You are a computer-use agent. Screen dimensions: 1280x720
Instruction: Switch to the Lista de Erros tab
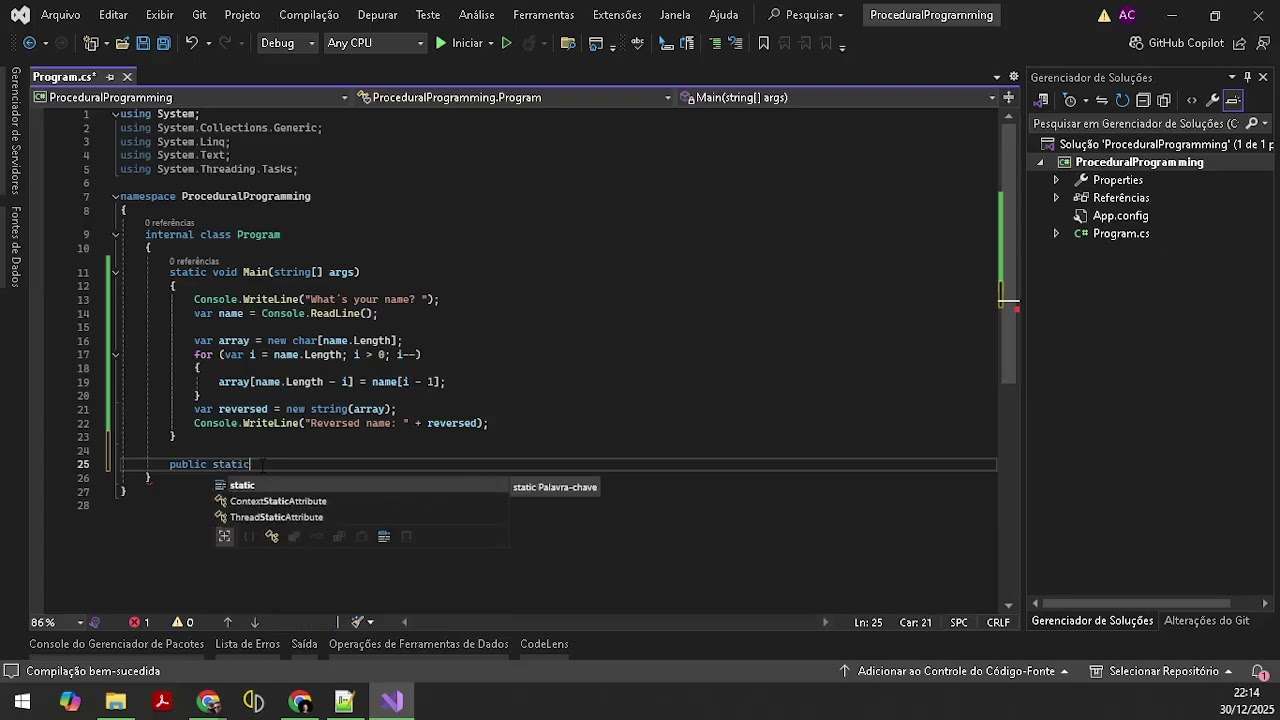pyautogui.click(x=248, y=645)
